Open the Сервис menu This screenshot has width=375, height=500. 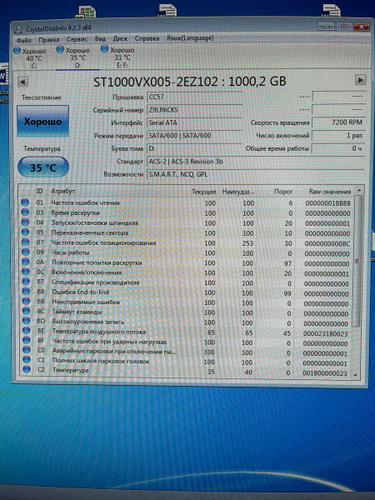(77, 39)
